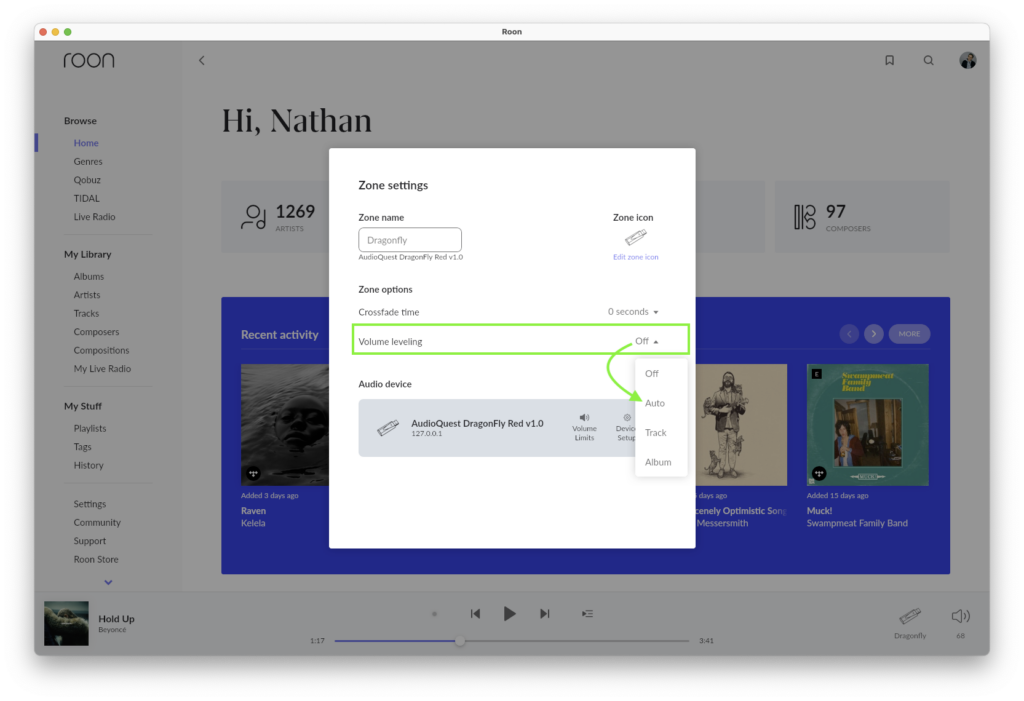The height and width of the screenshot is (701, 1024).
Task: Click the Hold Up track title
Action: [x=116, y=619]
